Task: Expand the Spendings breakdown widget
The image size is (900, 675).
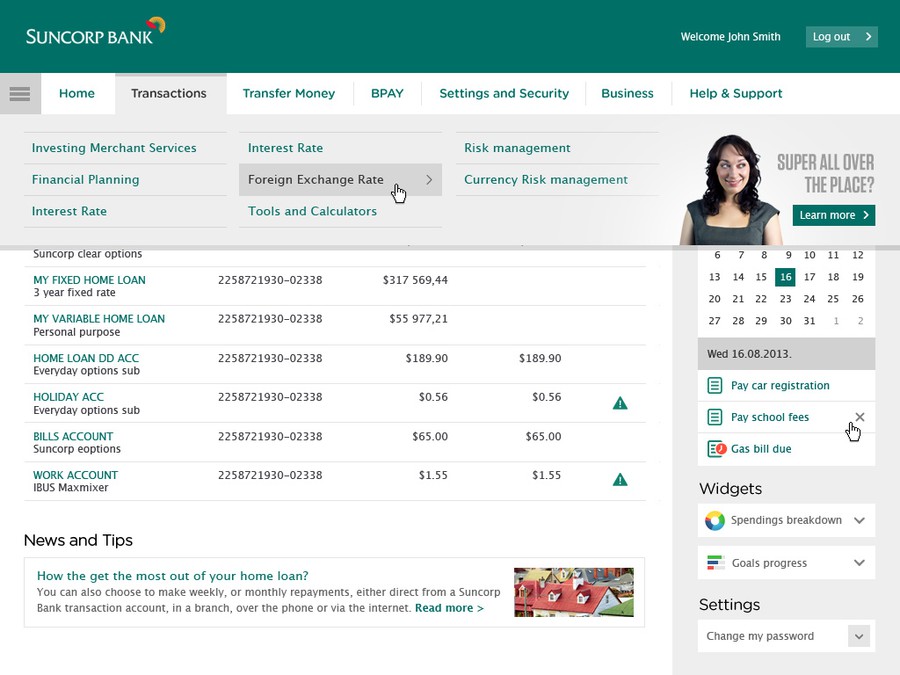Action: (x=859, y=521)
